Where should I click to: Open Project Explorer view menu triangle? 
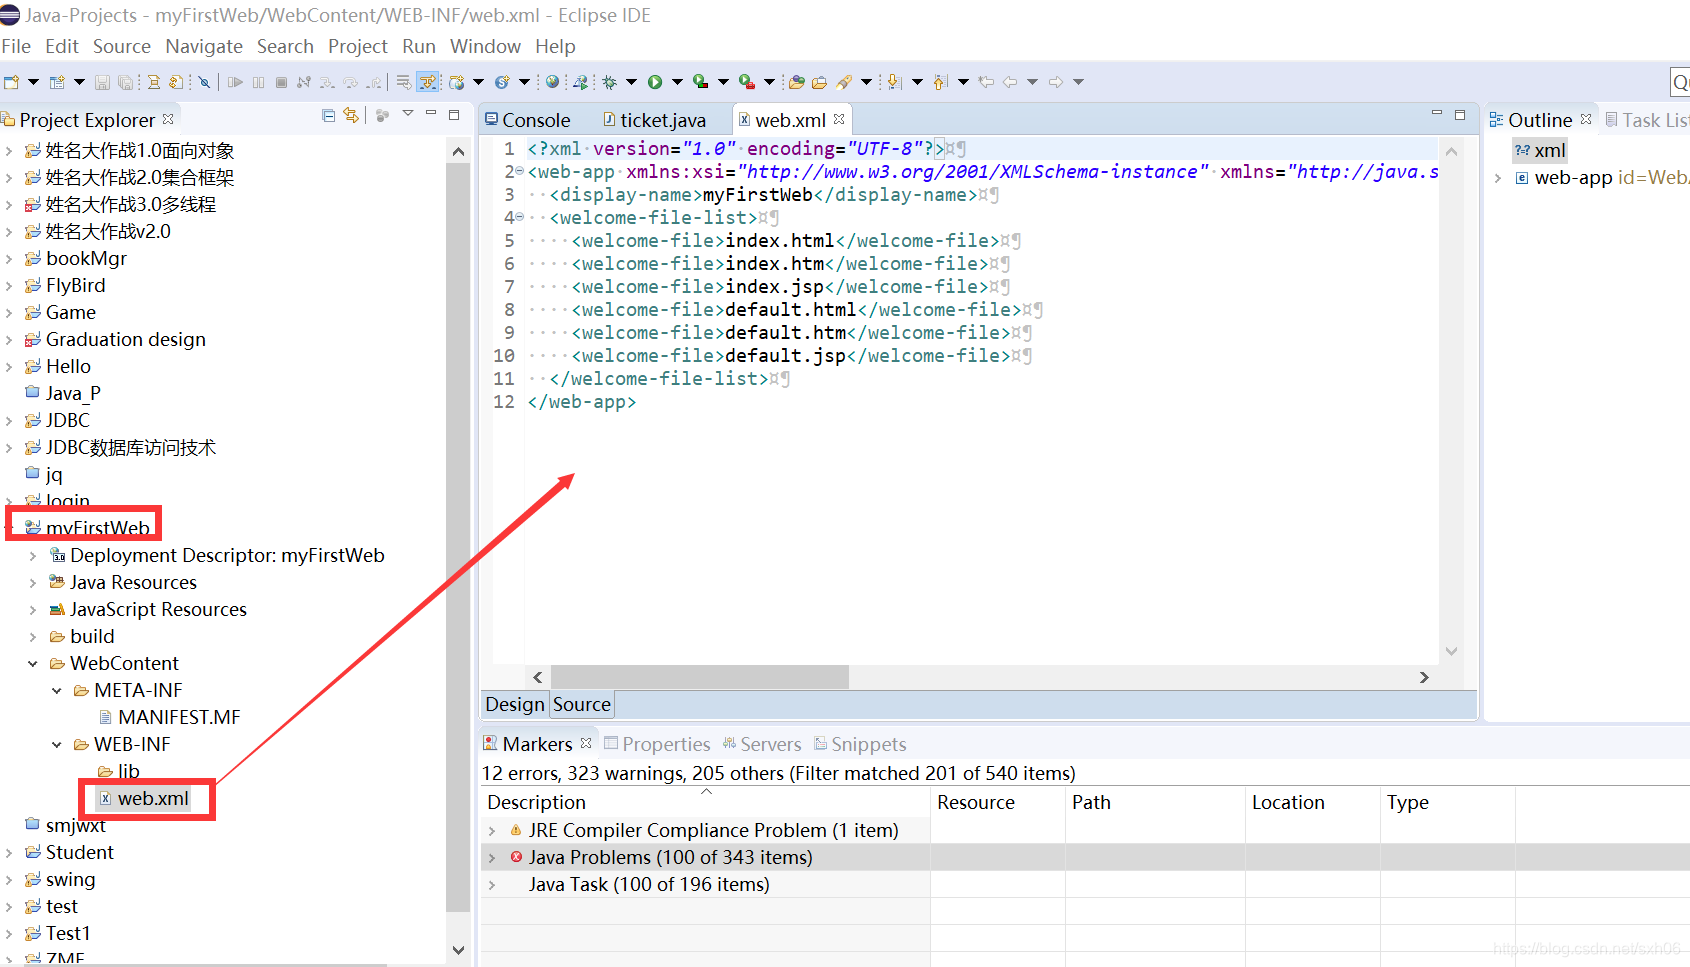tap(408, 114)
